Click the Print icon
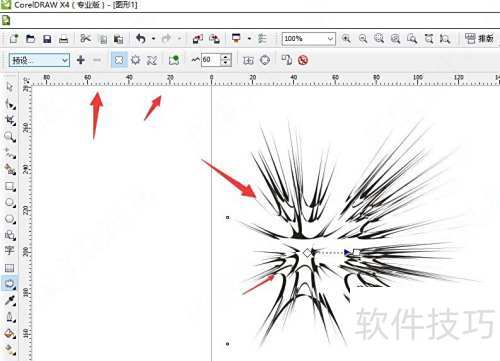The image size is (500, 361). [63, 39]
